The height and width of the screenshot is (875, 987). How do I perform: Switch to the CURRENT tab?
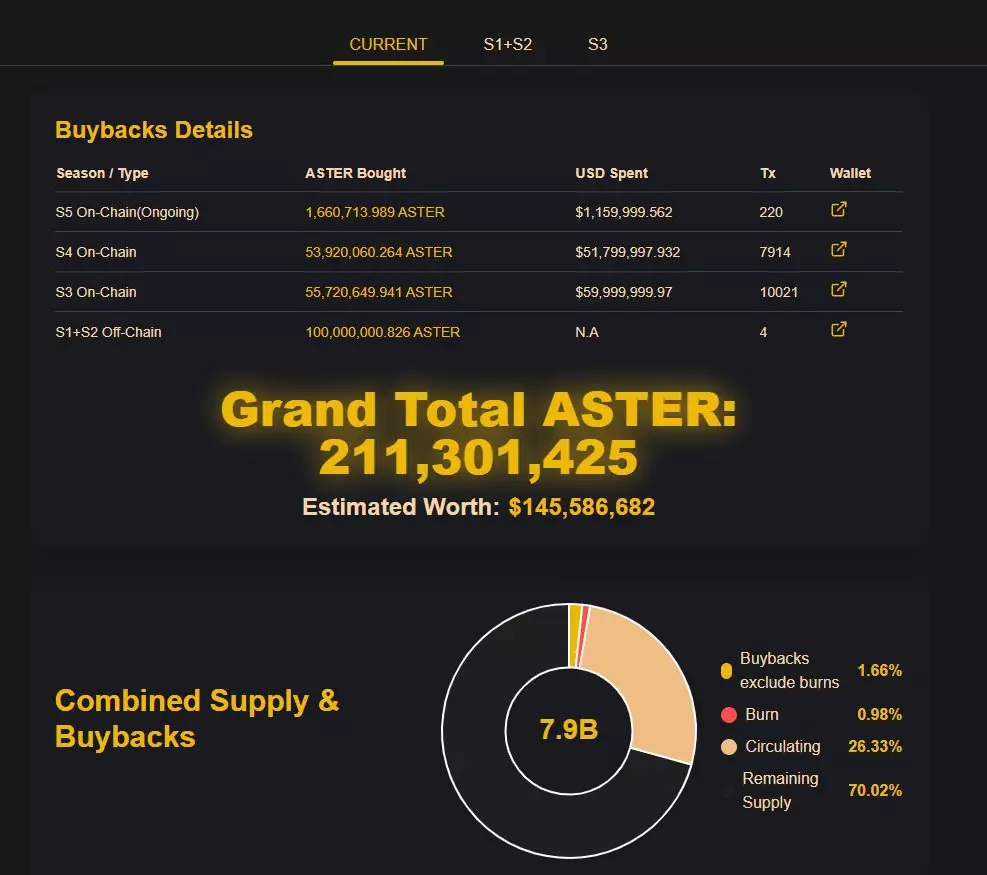388,44
